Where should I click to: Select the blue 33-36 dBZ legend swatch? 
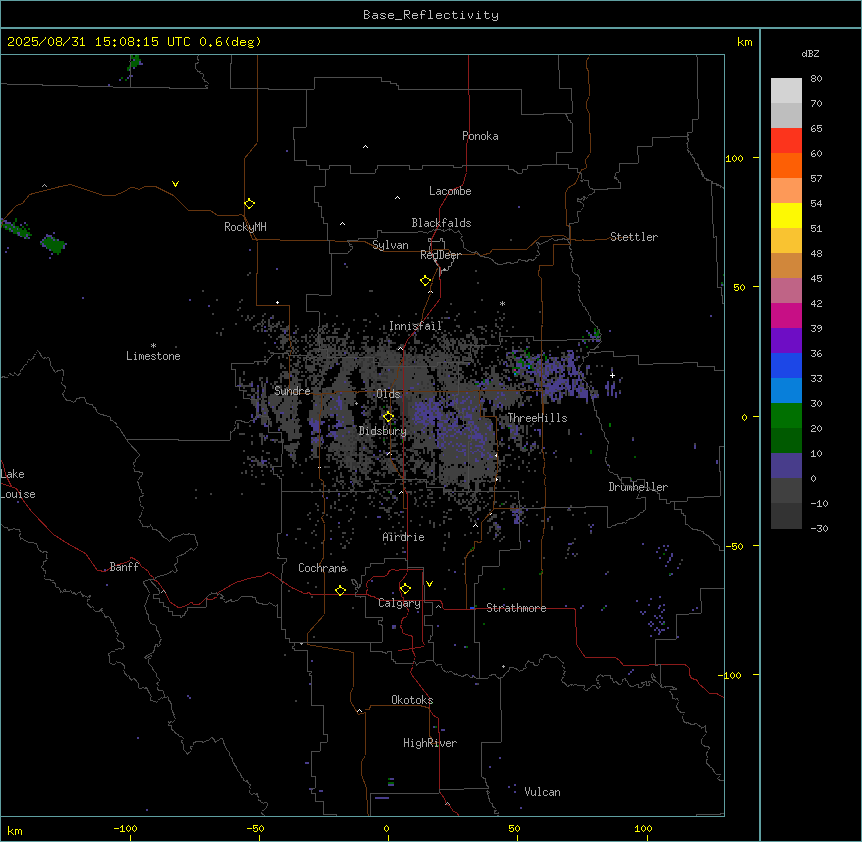786,365
